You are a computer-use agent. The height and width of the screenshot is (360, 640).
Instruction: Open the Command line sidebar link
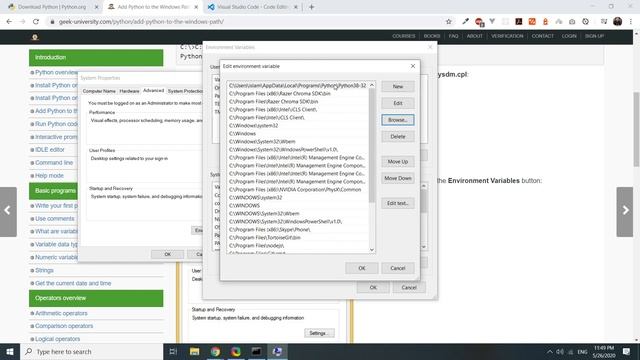pos(54,162)
